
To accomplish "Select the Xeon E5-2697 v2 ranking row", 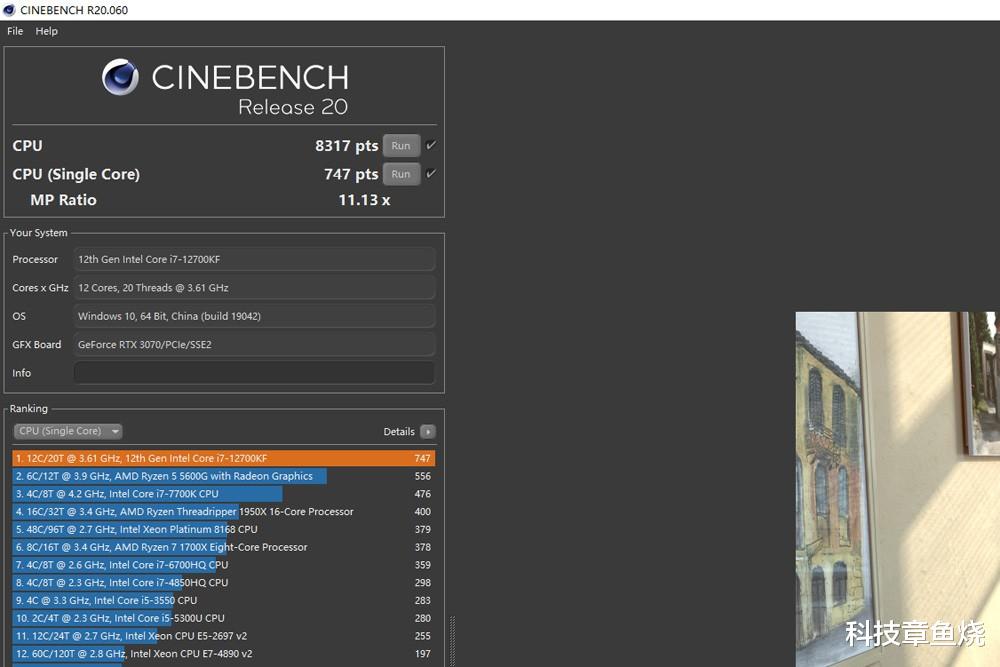I will click(224, 636).
